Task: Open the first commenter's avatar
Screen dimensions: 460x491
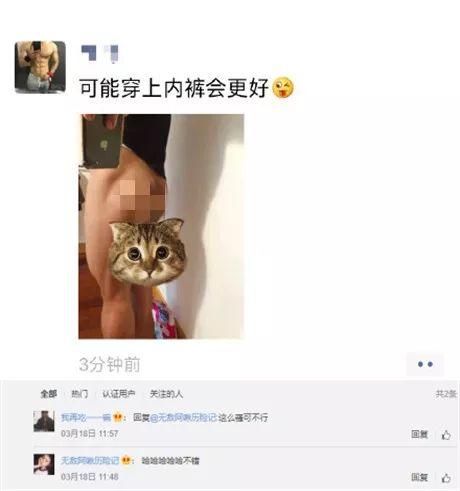Action: pyautogui.click(x=44, y=421)
